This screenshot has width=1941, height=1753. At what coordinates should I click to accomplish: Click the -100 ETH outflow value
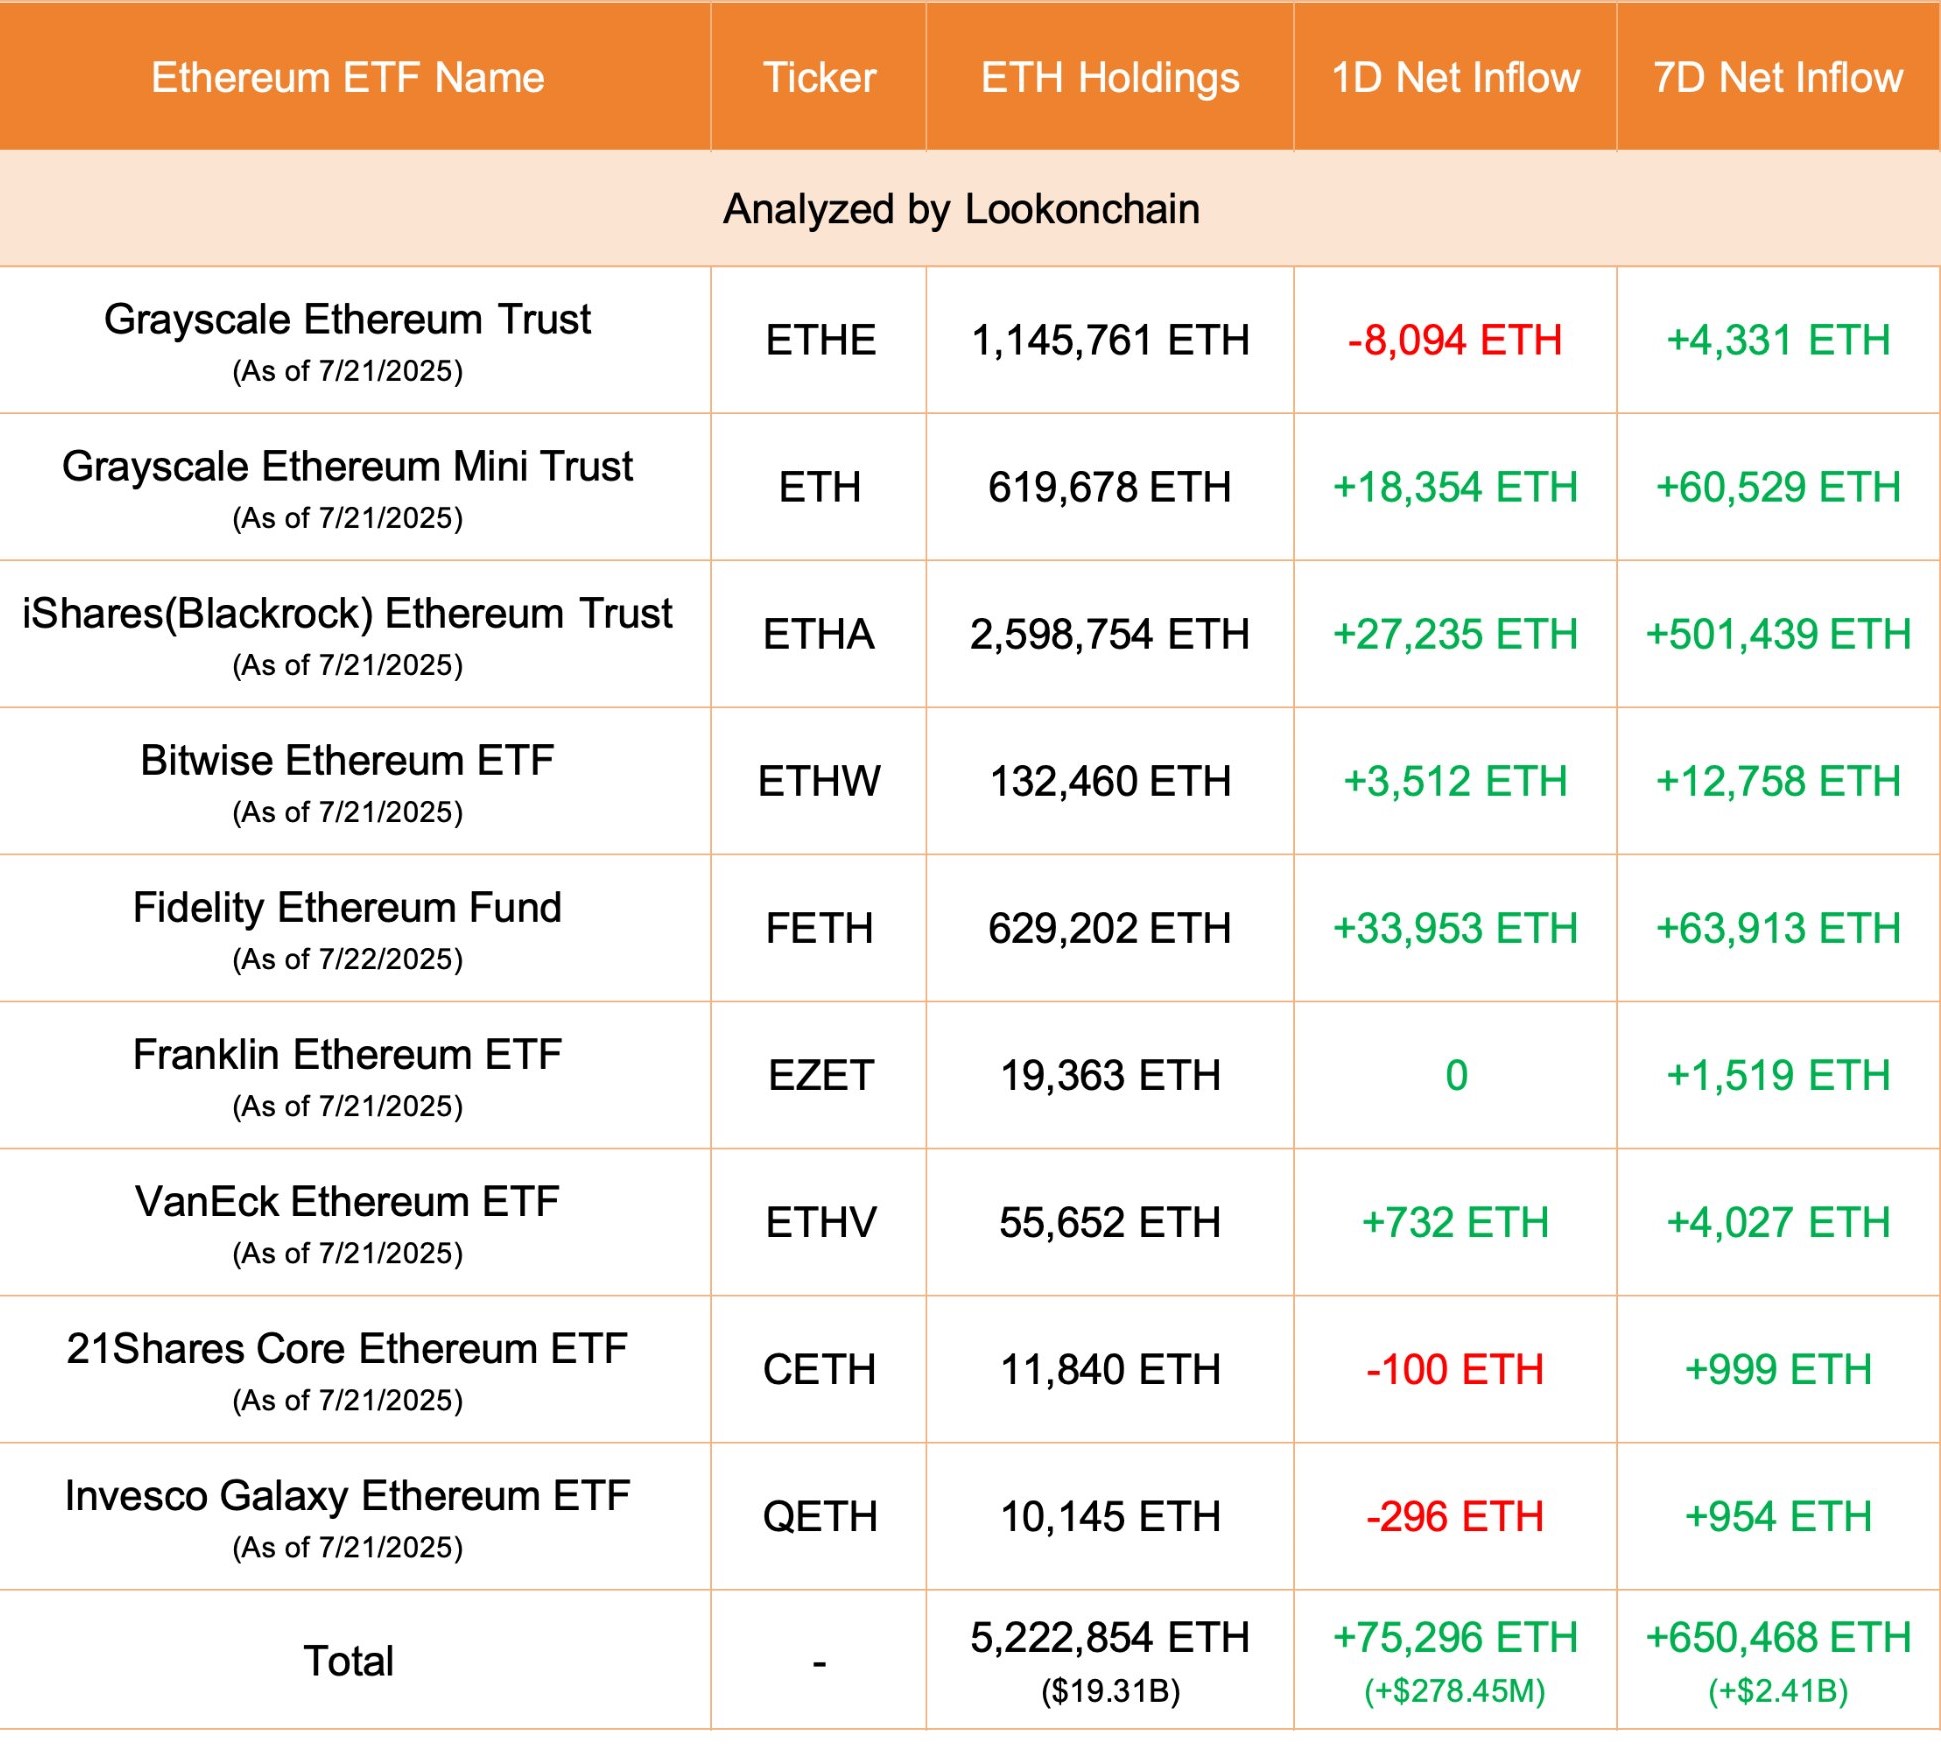click(1455, 1370)
